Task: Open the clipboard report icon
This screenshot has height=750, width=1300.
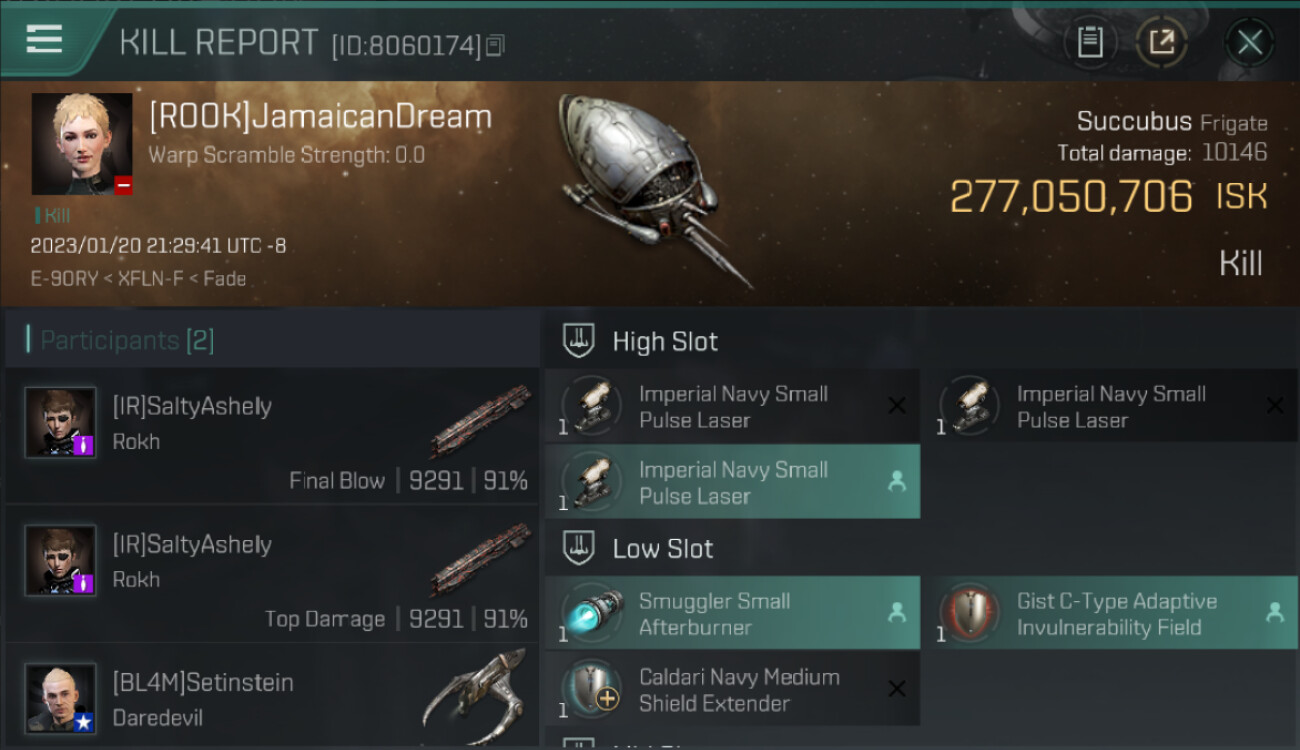Action: click(1090, 42)
